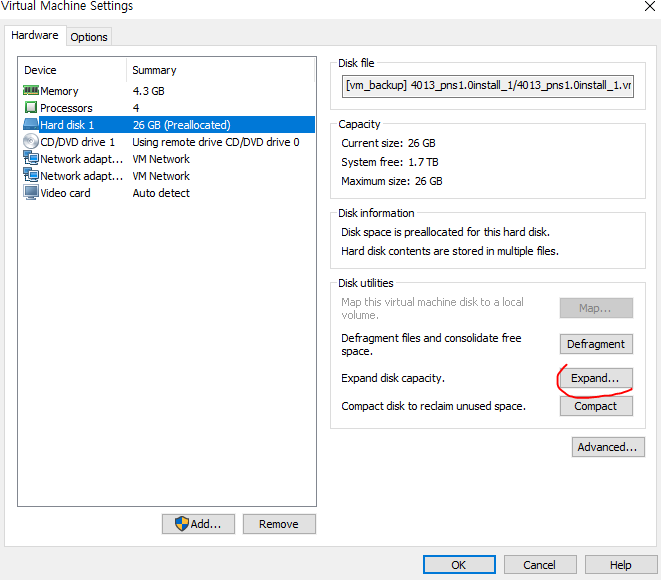Open Advanced... disk settings
This screenshot has width=661, height=580.
point(607,447)
